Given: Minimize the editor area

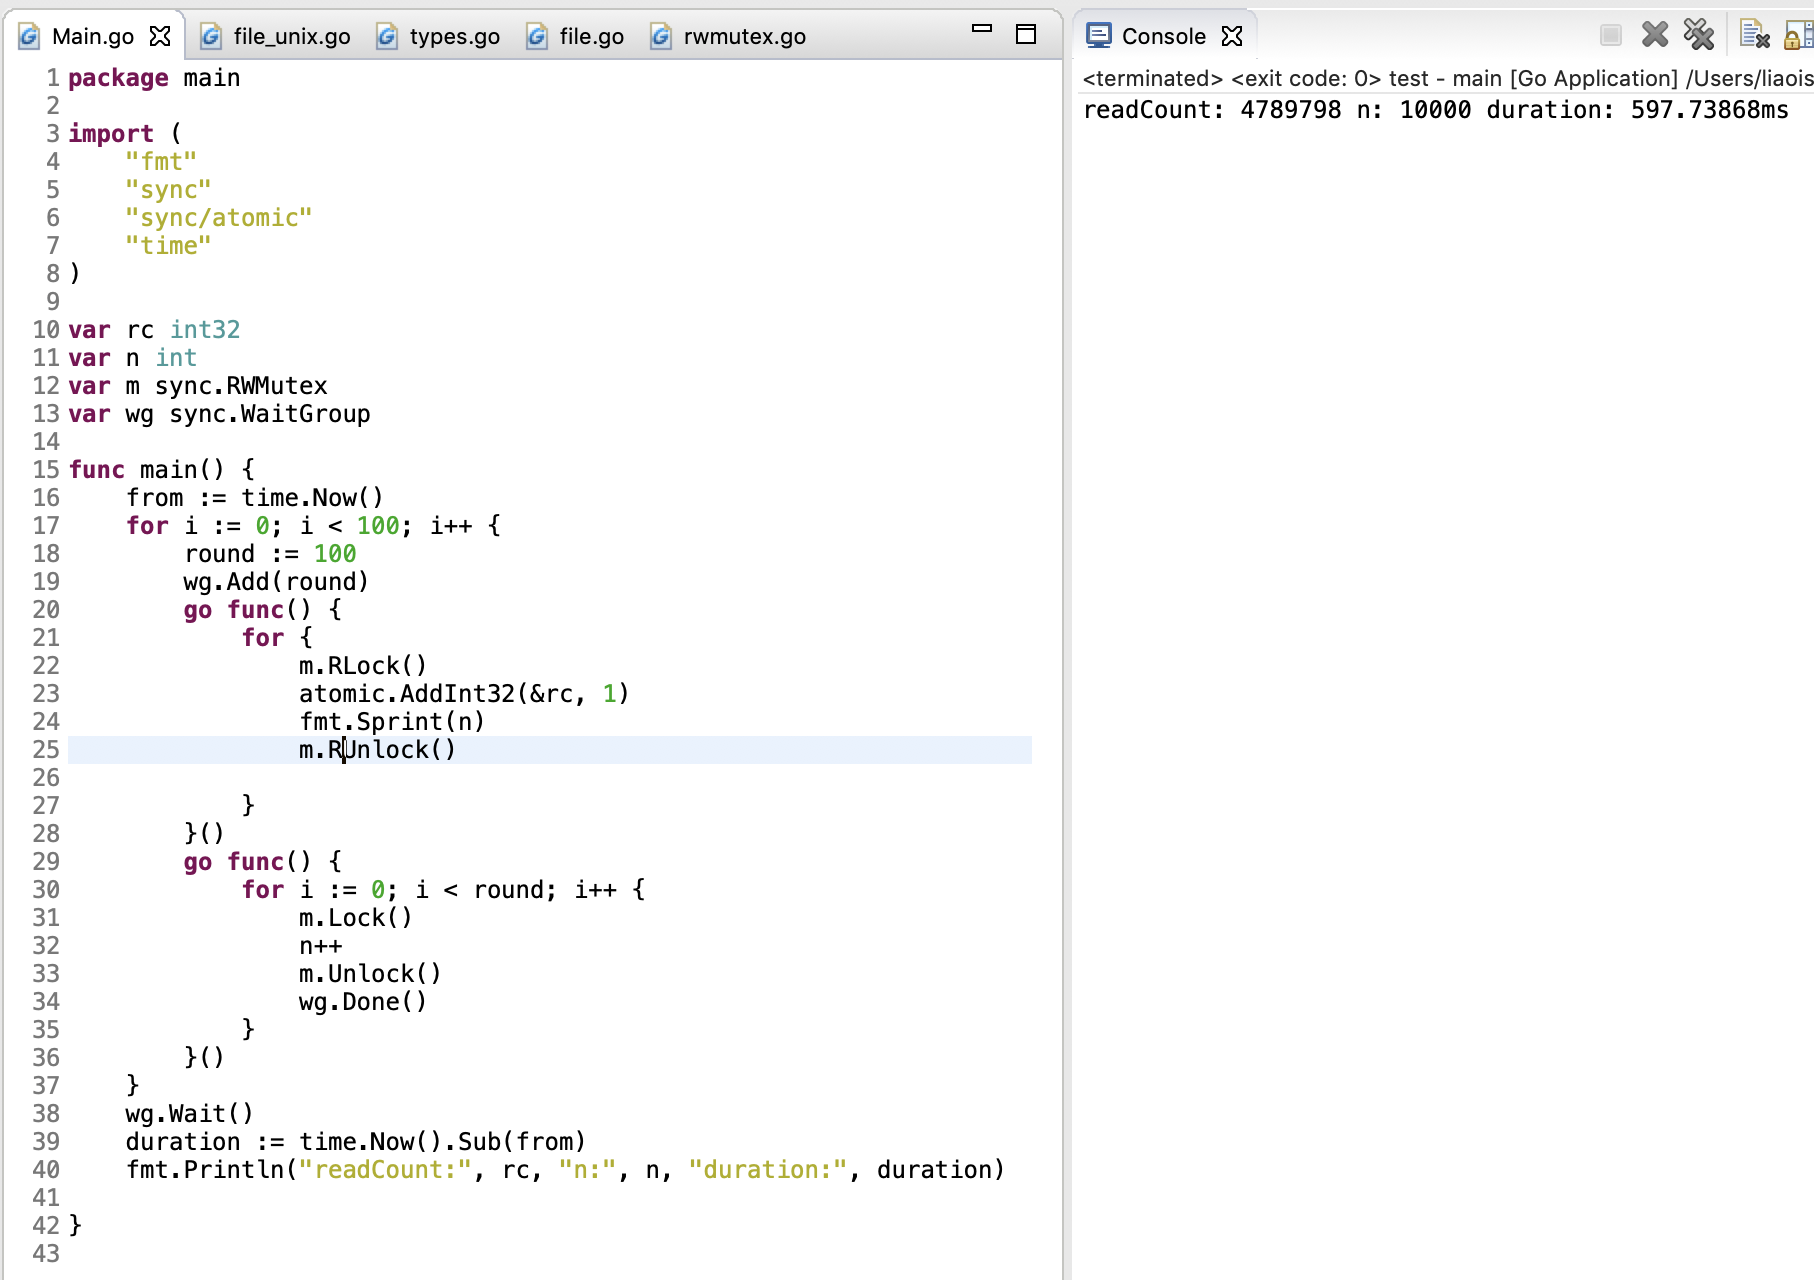Looking at the screenshot, I should (982, 30).
